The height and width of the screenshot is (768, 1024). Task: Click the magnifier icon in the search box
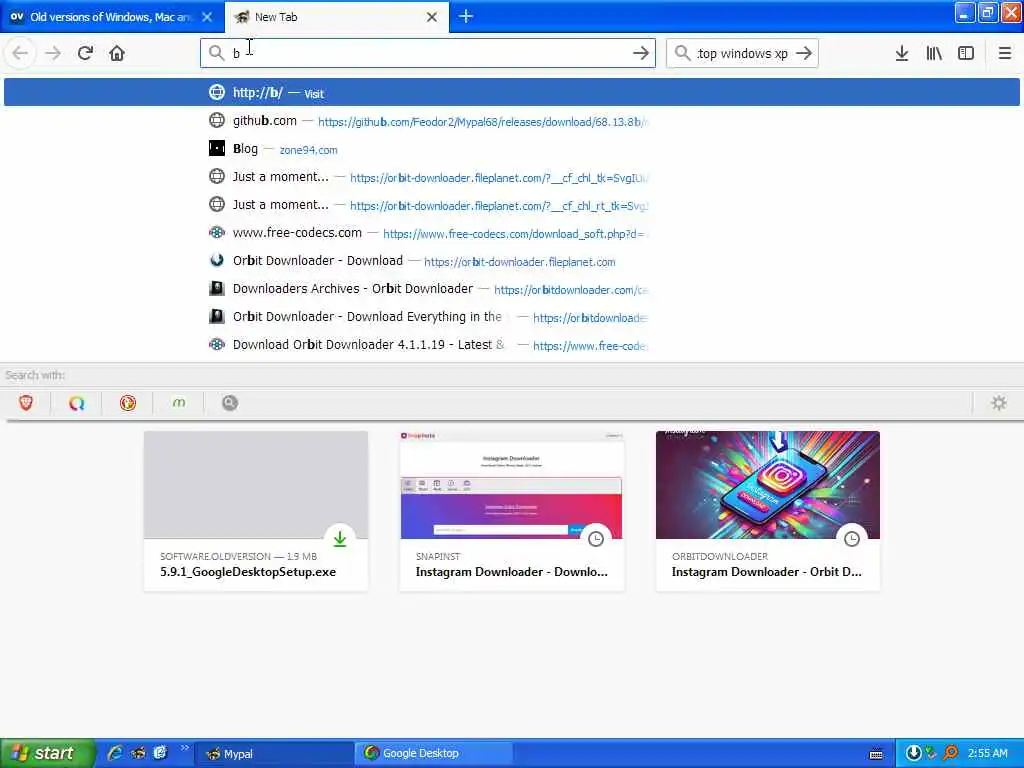682,53
